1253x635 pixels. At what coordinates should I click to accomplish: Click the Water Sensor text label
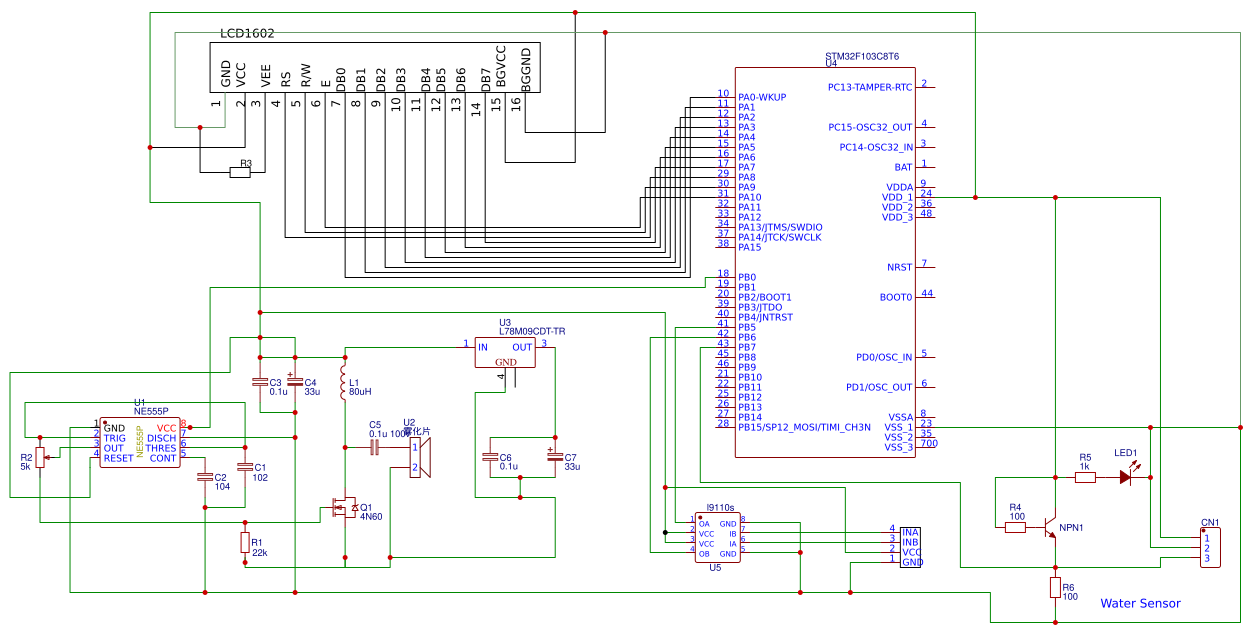point(1140,603)
